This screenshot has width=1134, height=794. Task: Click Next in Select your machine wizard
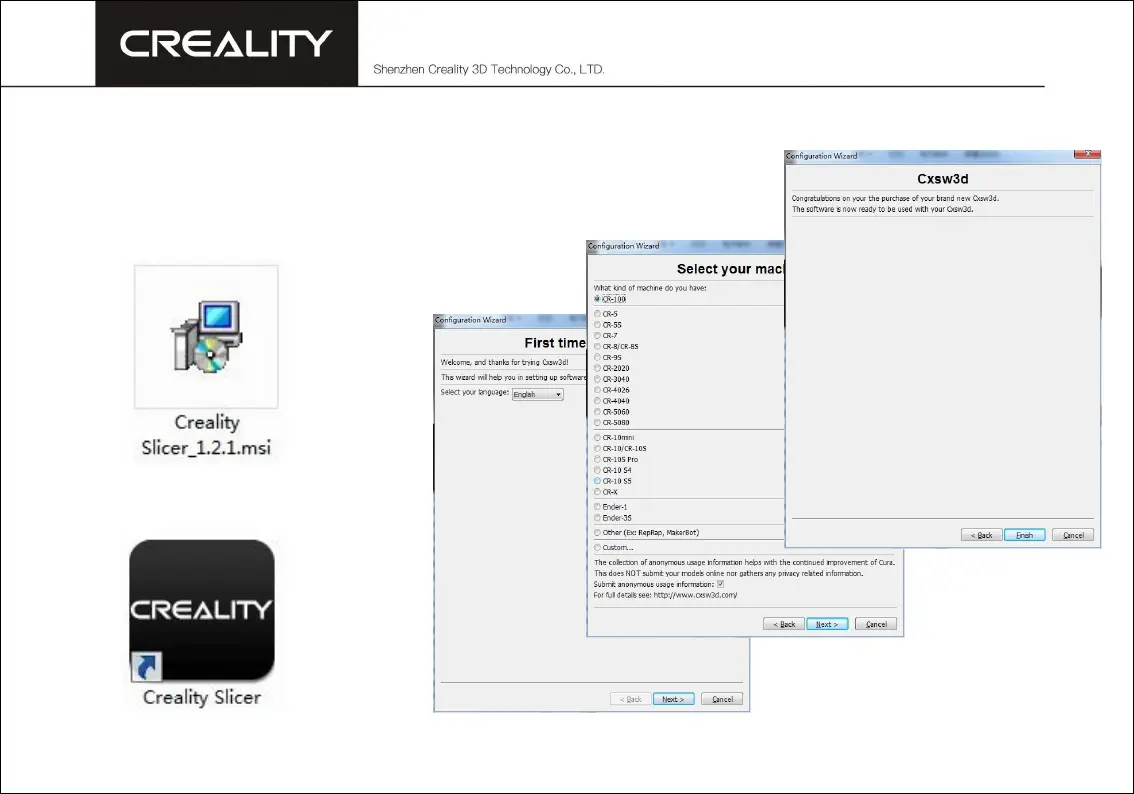point(827,624)
